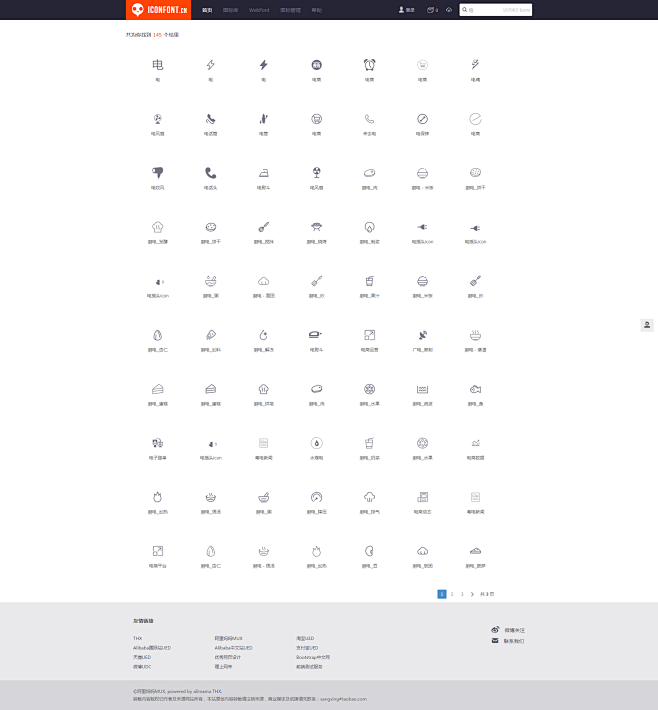658x710 pixels.
Task: Click the cloud upload icon in header
Action: [449, 10]
